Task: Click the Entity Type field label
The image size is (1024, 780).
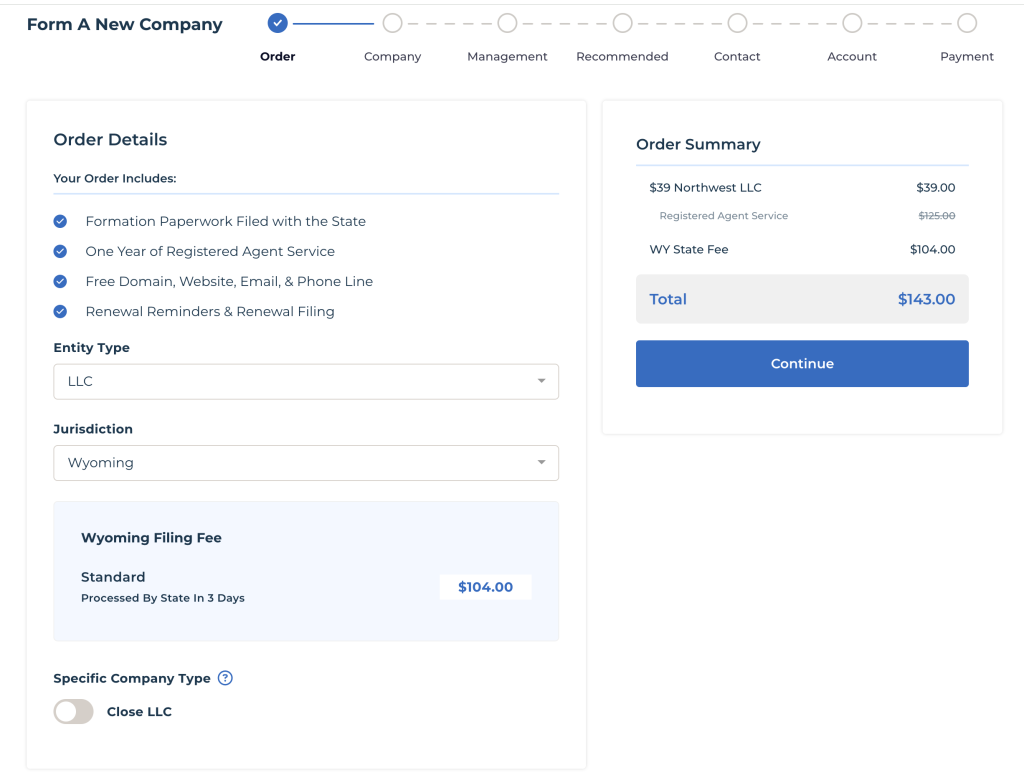Action: (x=91, y=348)
